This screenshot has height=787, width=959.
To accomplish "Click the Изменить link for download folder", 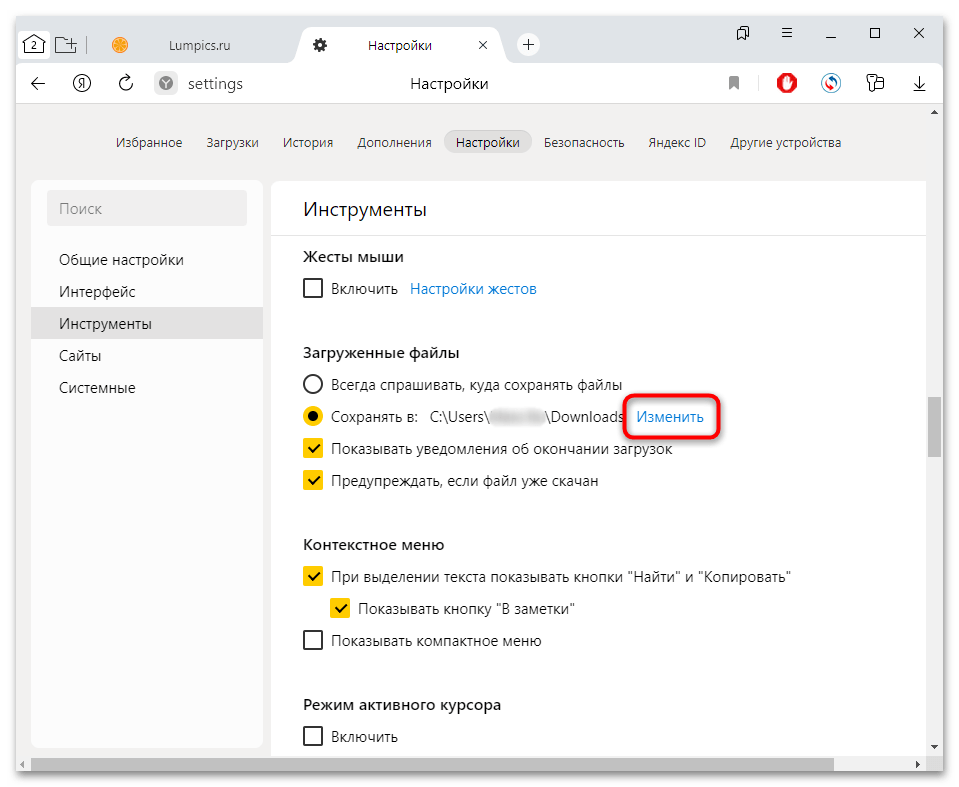I will click(x=670, y=416).
